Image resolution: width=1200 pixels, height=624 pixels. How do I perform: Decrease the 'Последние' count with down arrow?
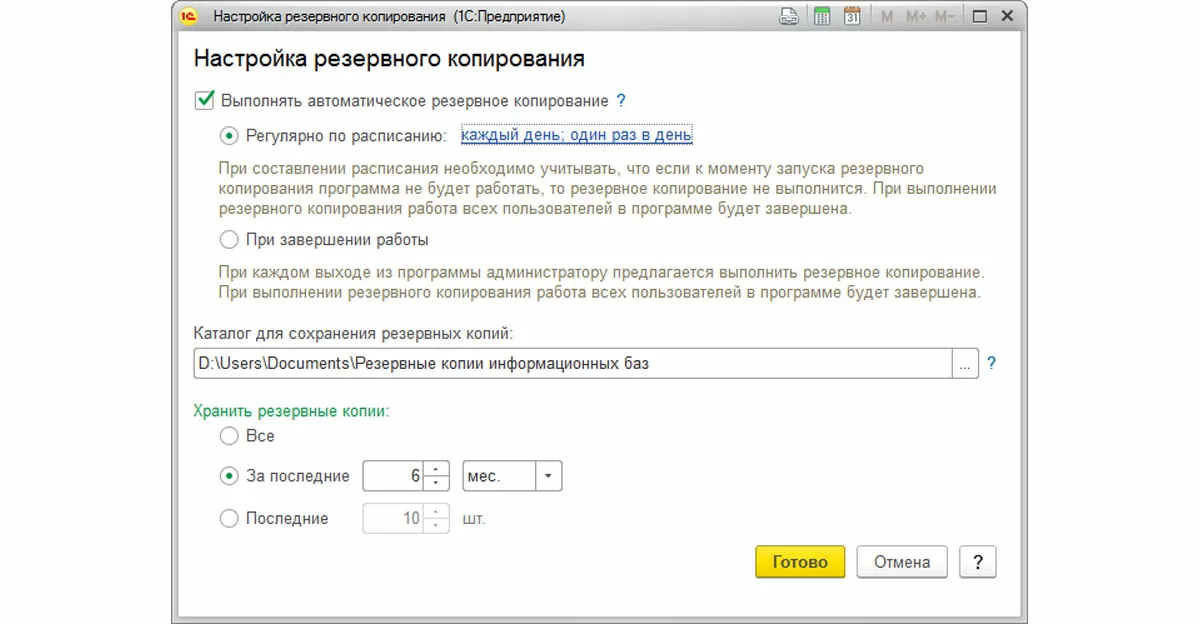(436, 526)
